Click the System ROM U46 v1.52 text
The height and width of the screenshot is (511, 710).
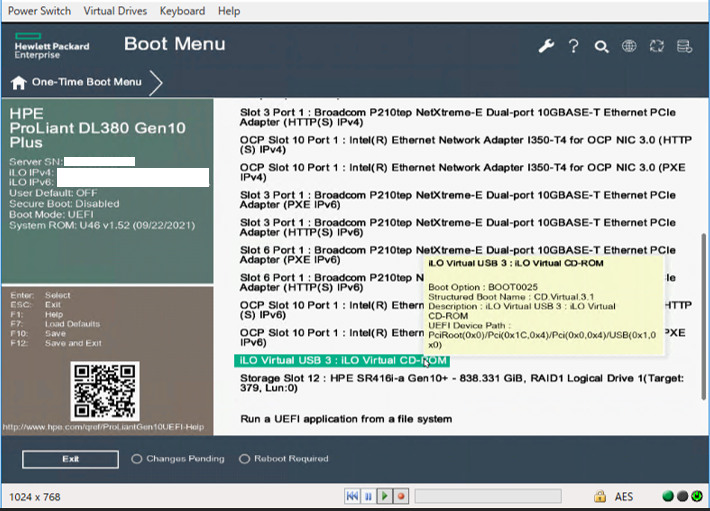(102, 225)
